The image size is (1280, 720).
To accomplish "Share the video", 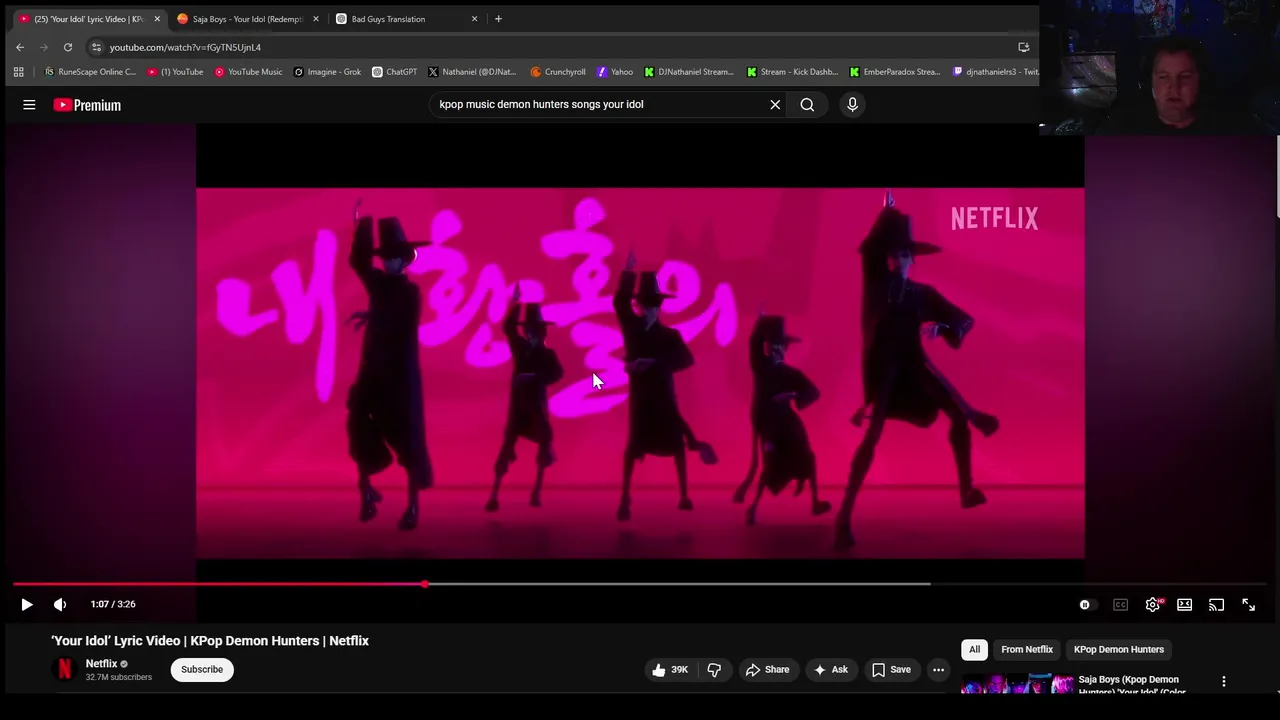I will pyautogui.click(x=767, y=670).
